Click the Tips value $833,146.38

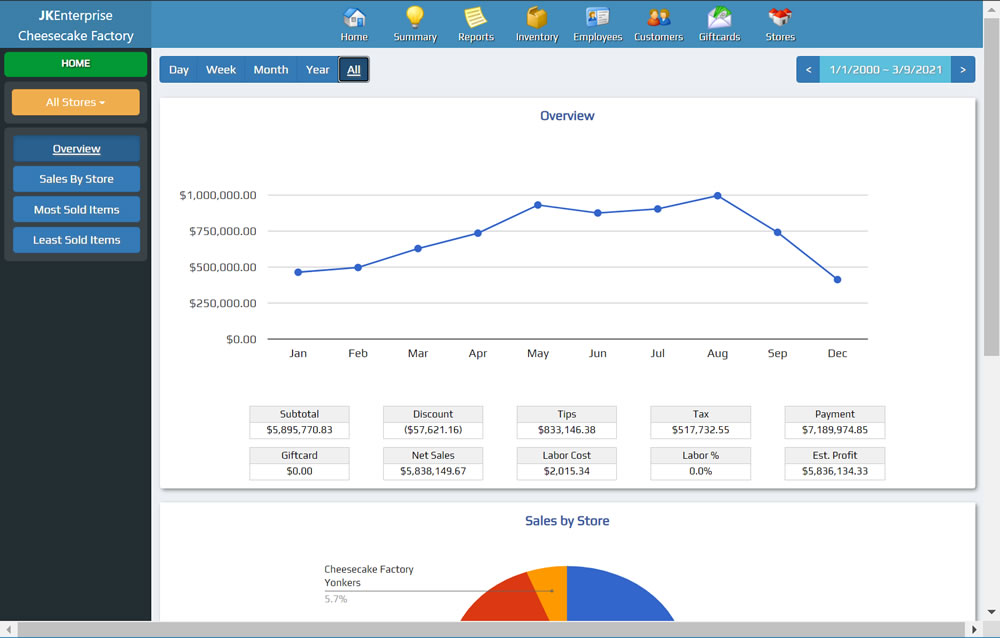click(x=566, y=430)
